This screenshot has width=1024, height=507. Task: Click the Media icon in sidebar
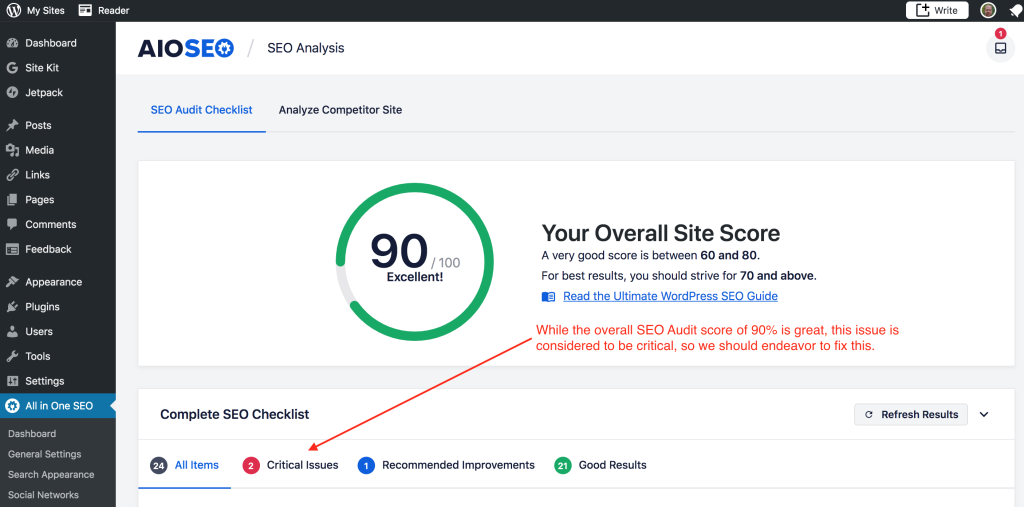click(x=12, y=150)
